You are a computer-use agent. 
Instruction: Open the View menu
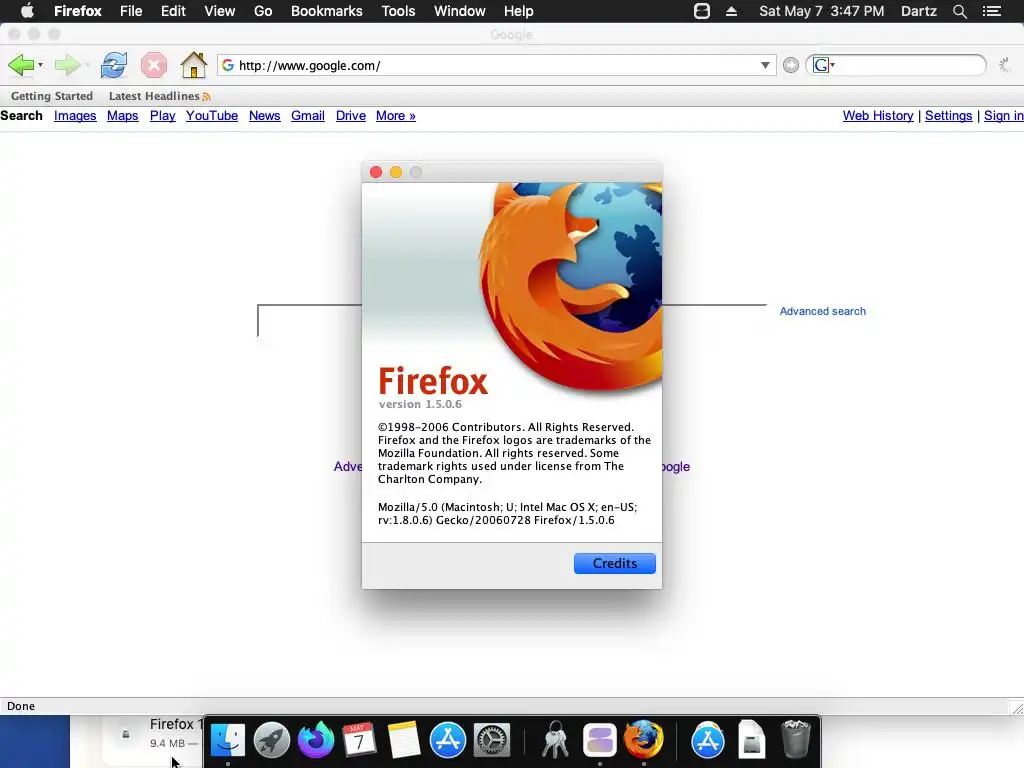tap(219, 11)
